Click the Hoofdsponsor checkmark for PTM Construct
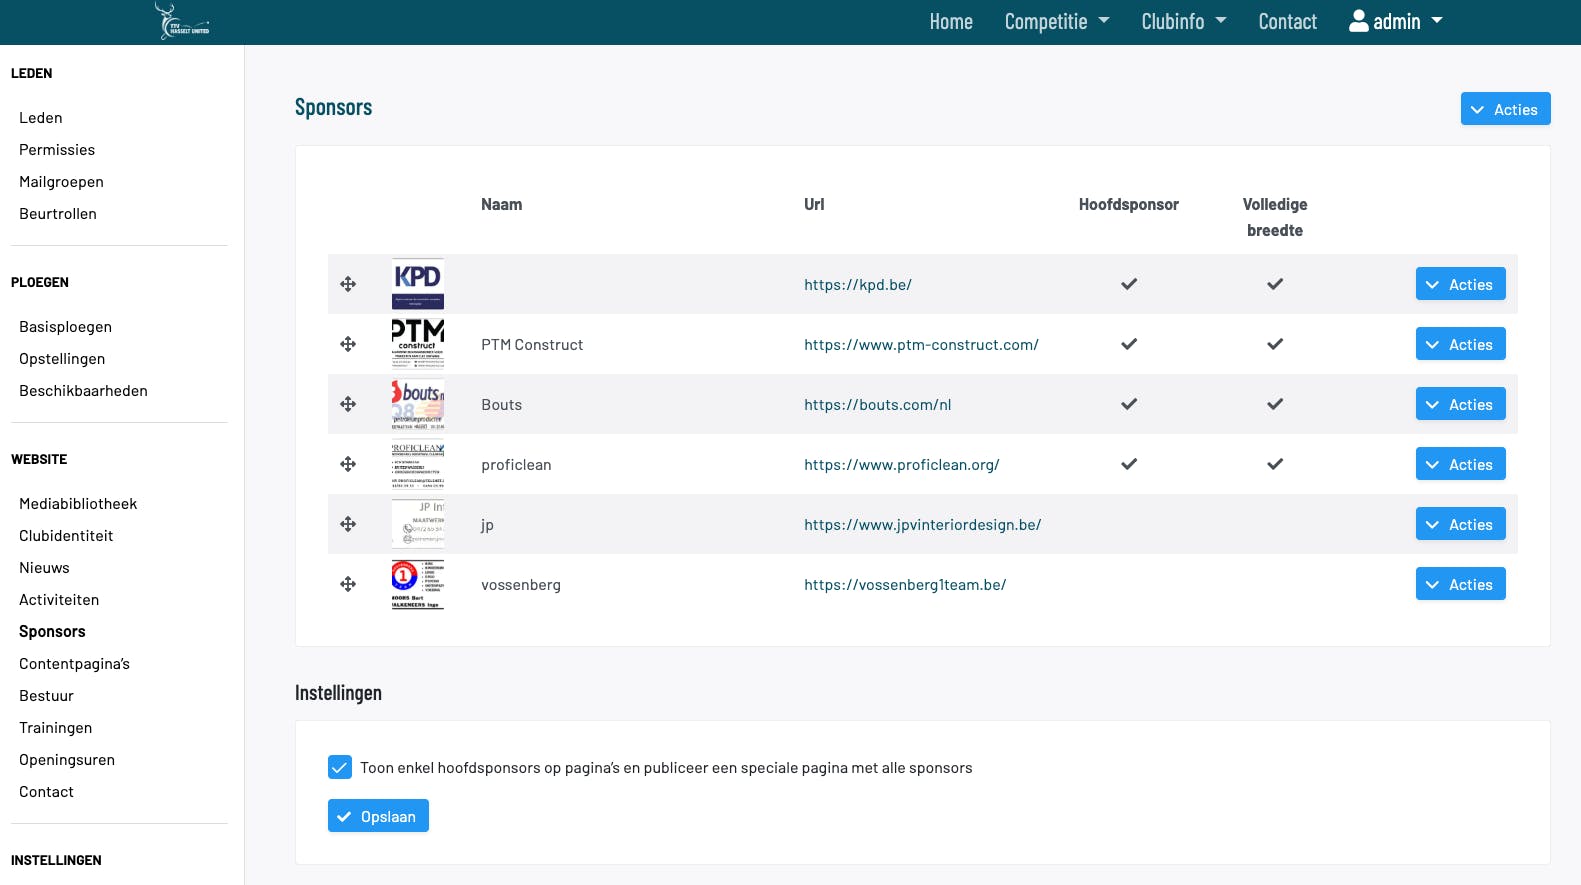1581x885 pixels. pos(1129,344)
